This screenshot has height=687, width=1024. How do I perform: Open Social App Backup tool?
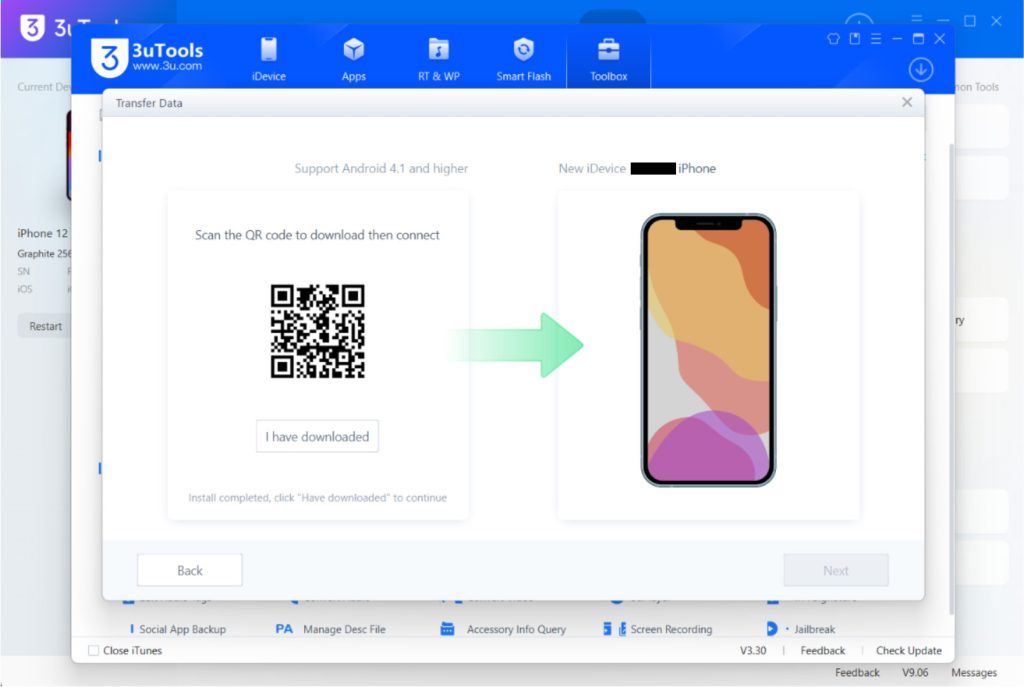[x=177, y=629]
